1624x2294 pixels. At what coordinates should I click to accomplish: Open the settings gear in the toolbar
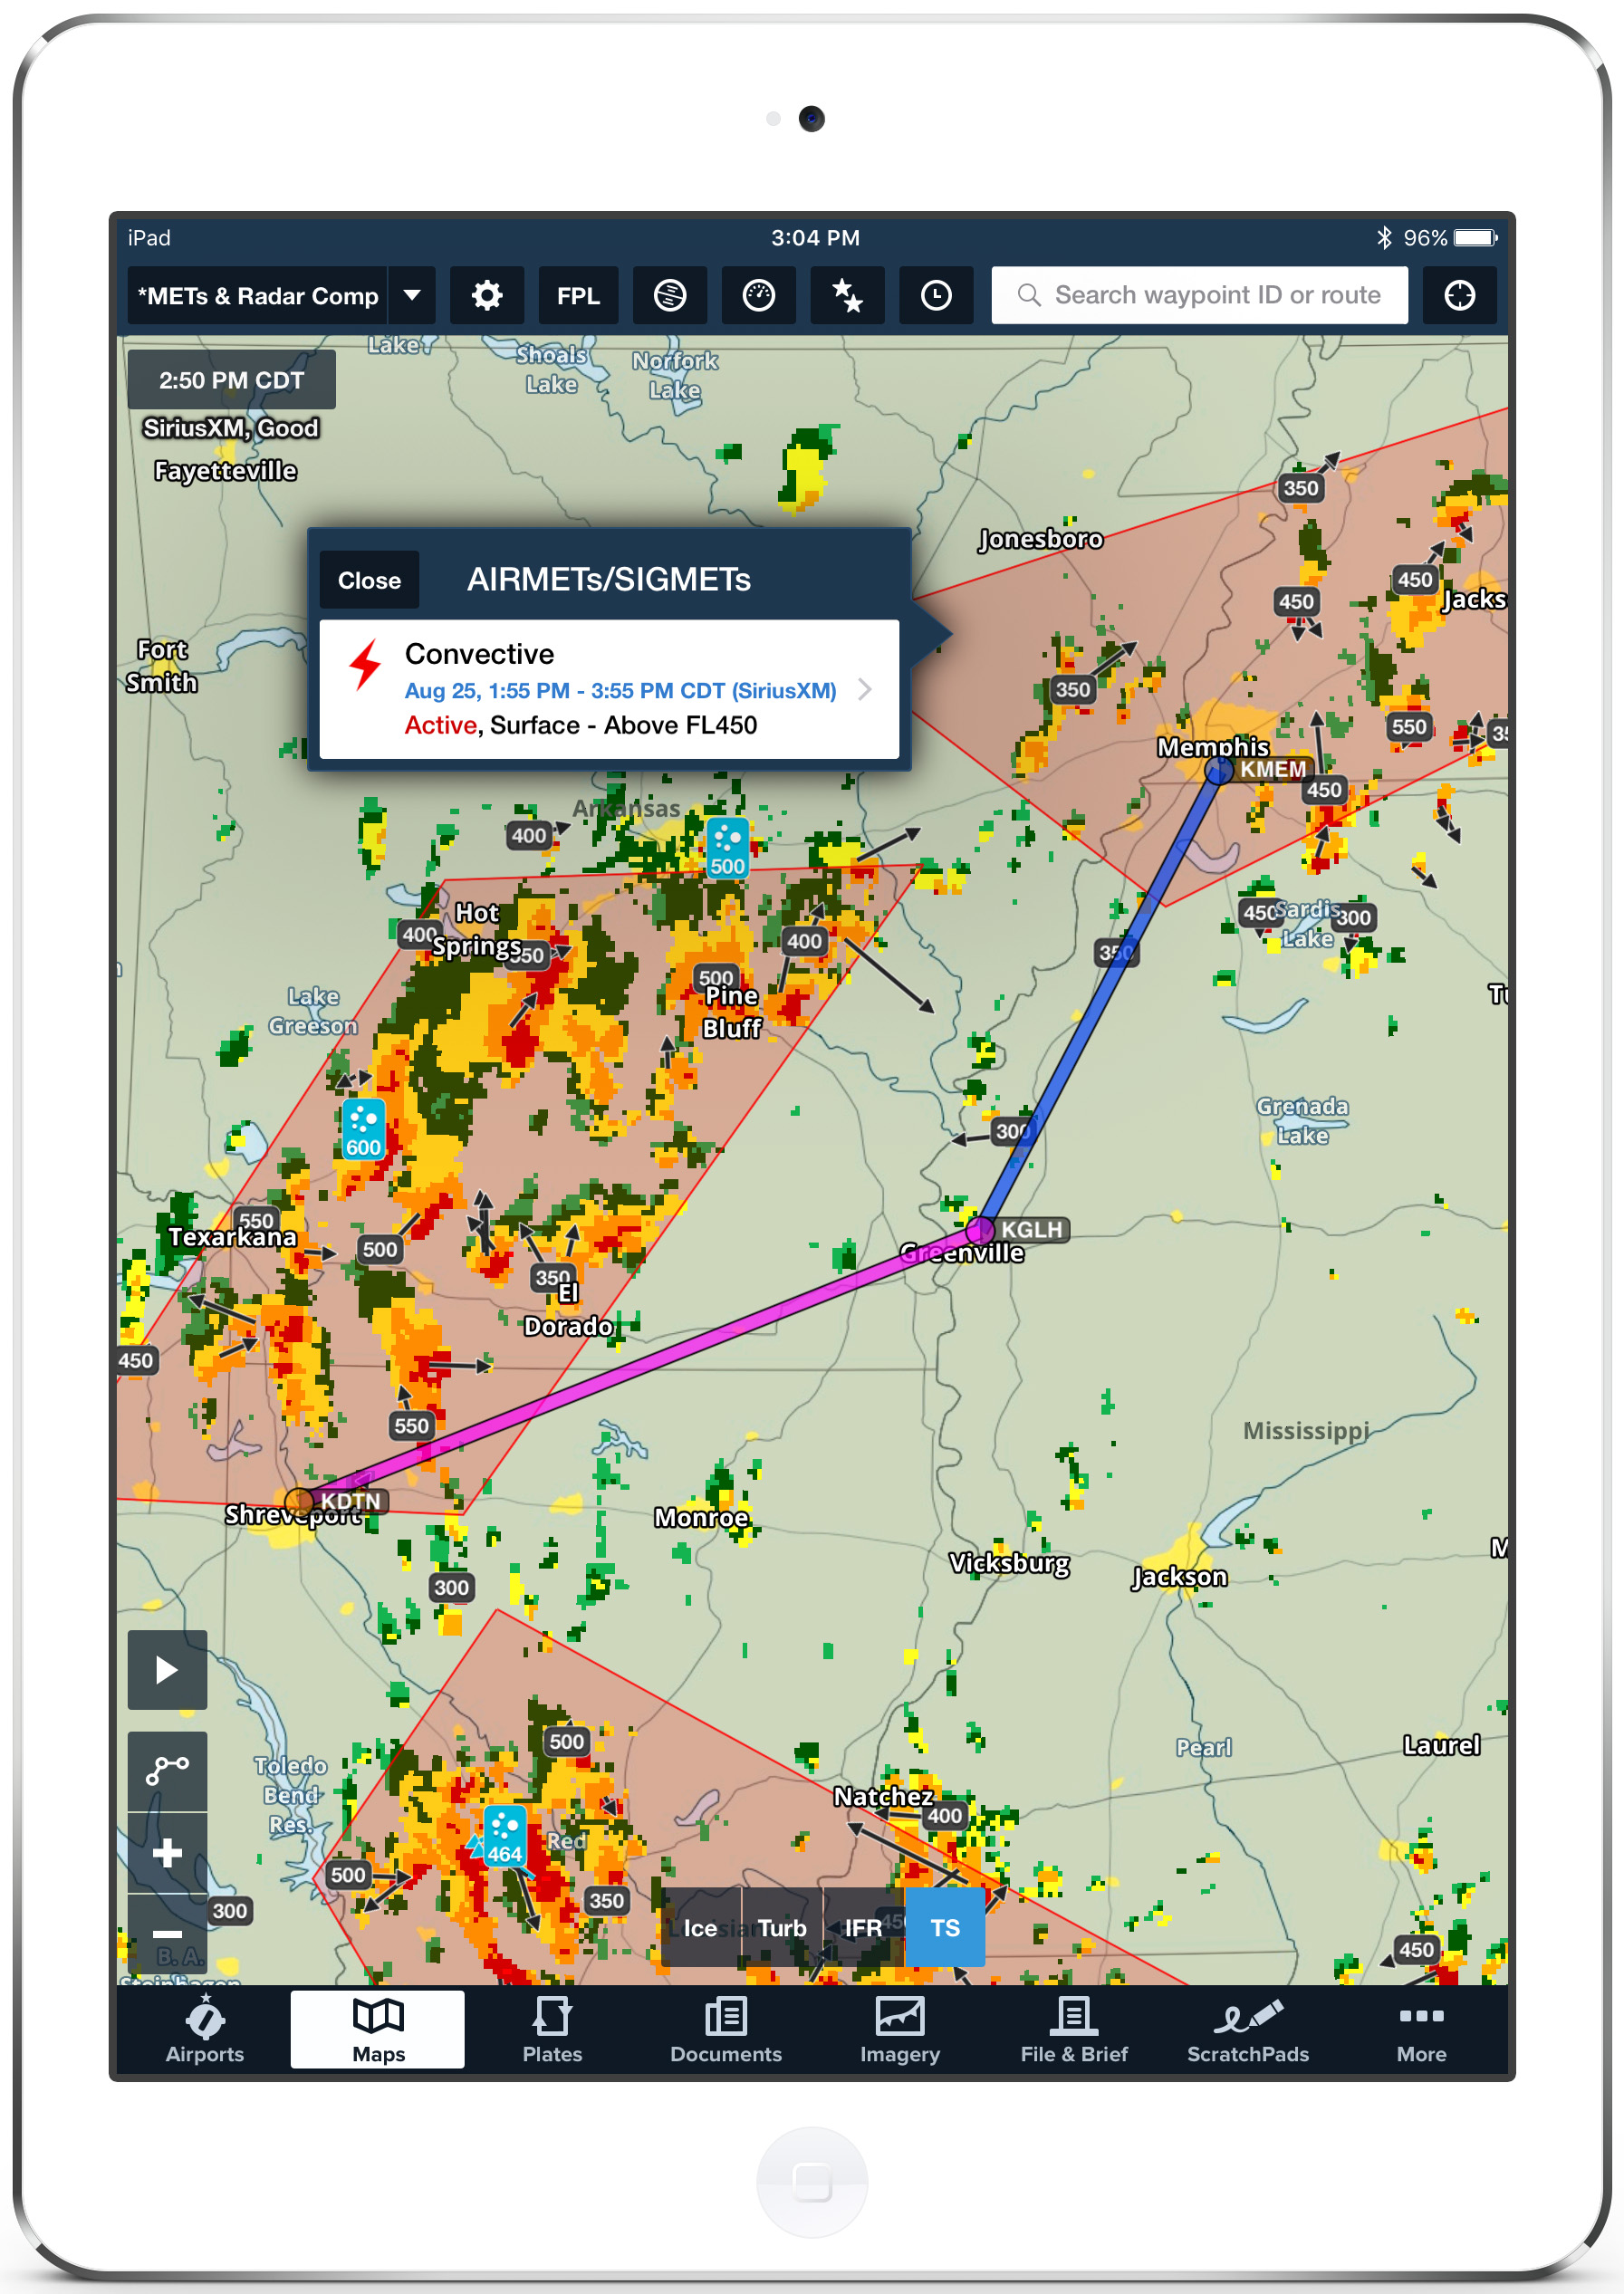487,295
